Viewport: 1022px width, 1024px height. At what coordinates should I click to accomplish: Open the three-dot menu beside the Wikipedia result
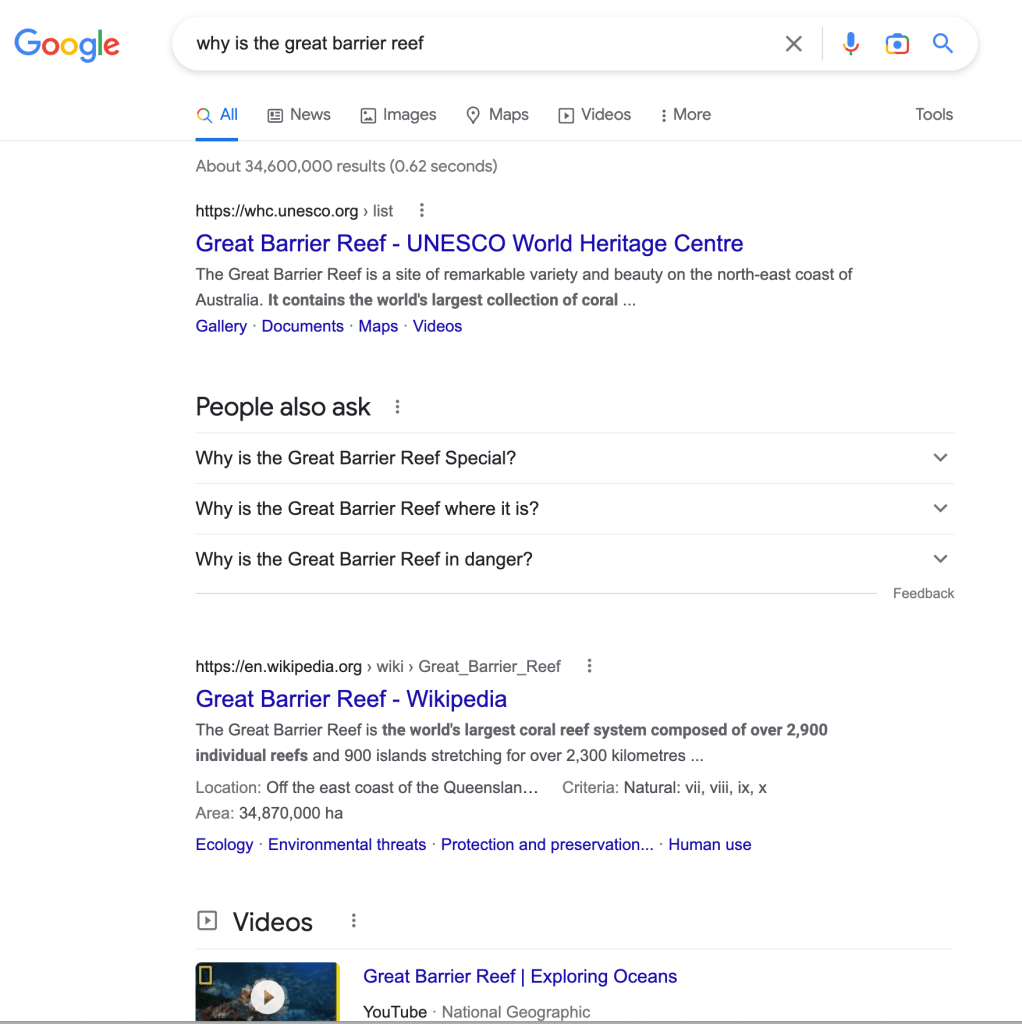coord(589,666)
